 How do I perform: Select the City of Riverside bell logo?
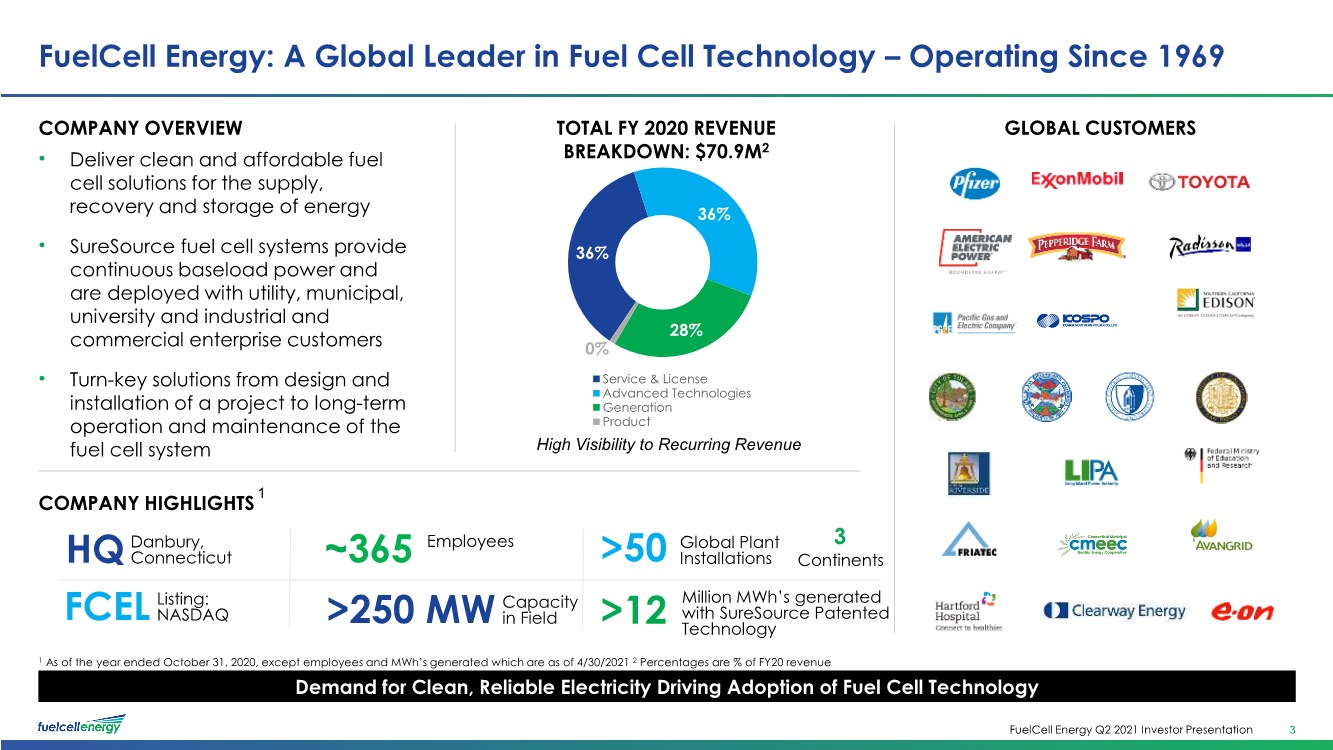969,473
